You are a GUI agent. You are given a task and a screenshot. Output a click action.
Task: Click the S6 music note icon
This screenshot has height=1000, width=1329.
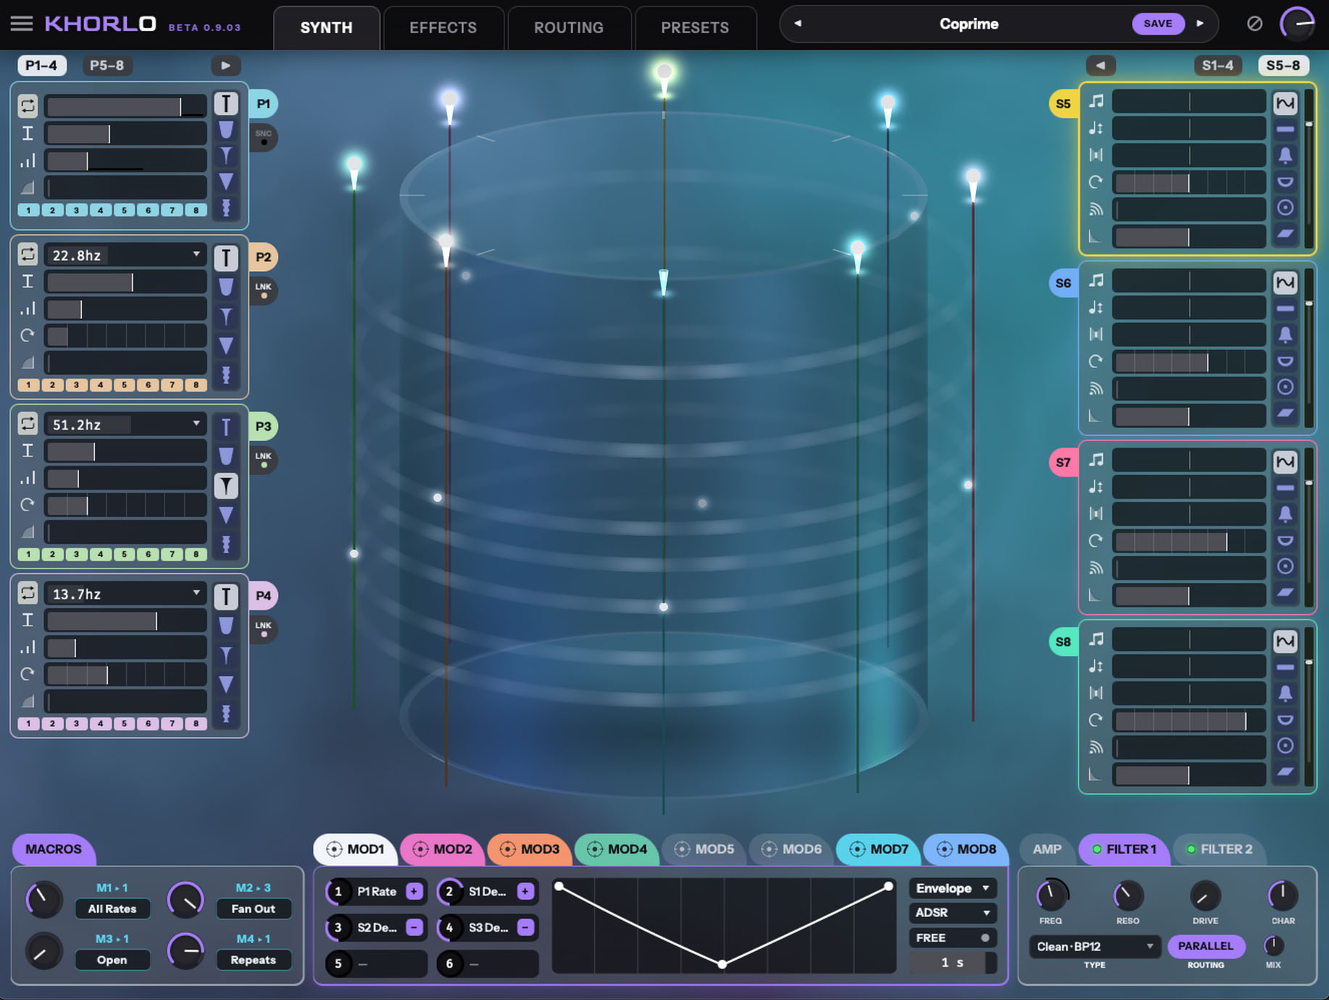1096,281
